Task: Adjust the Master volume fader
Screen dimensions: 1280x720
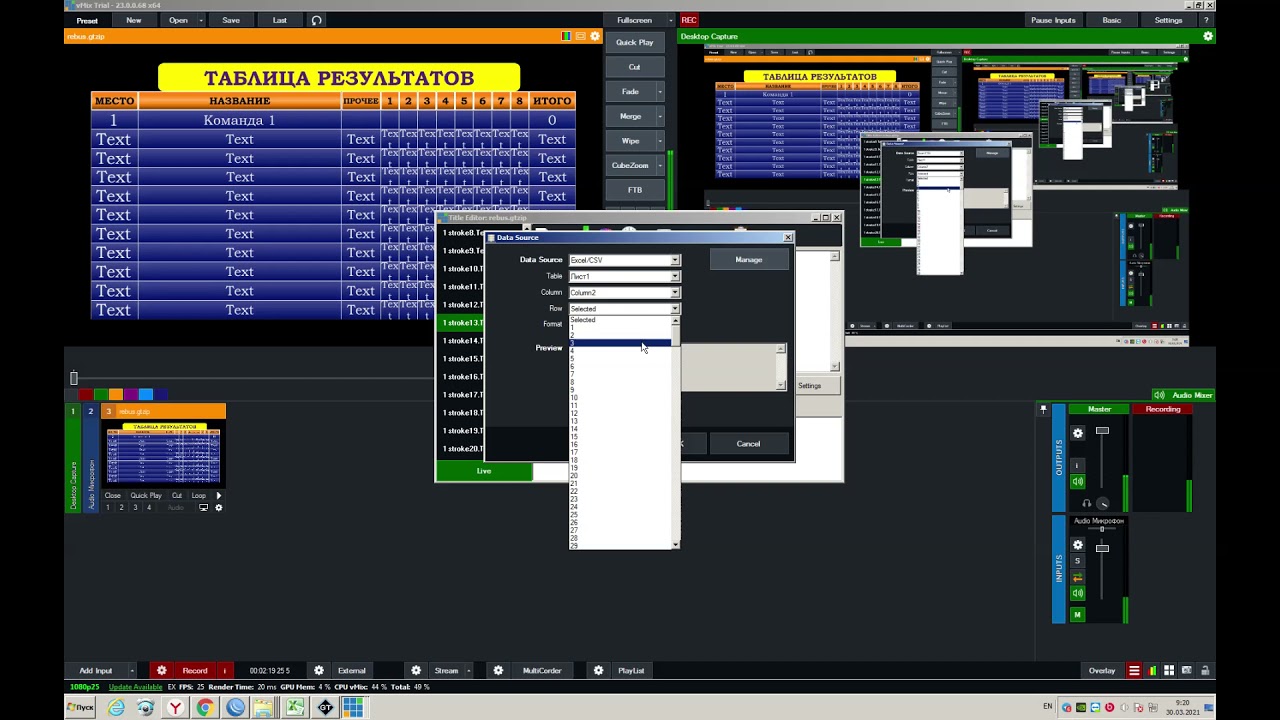Action: [x=1102, y=431]
